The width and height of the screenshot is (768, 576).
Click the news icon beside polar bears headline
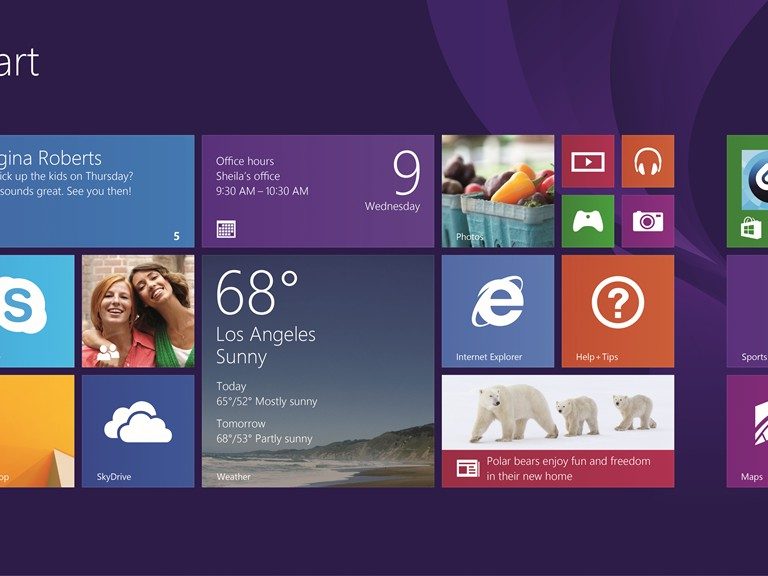point(468,468)
